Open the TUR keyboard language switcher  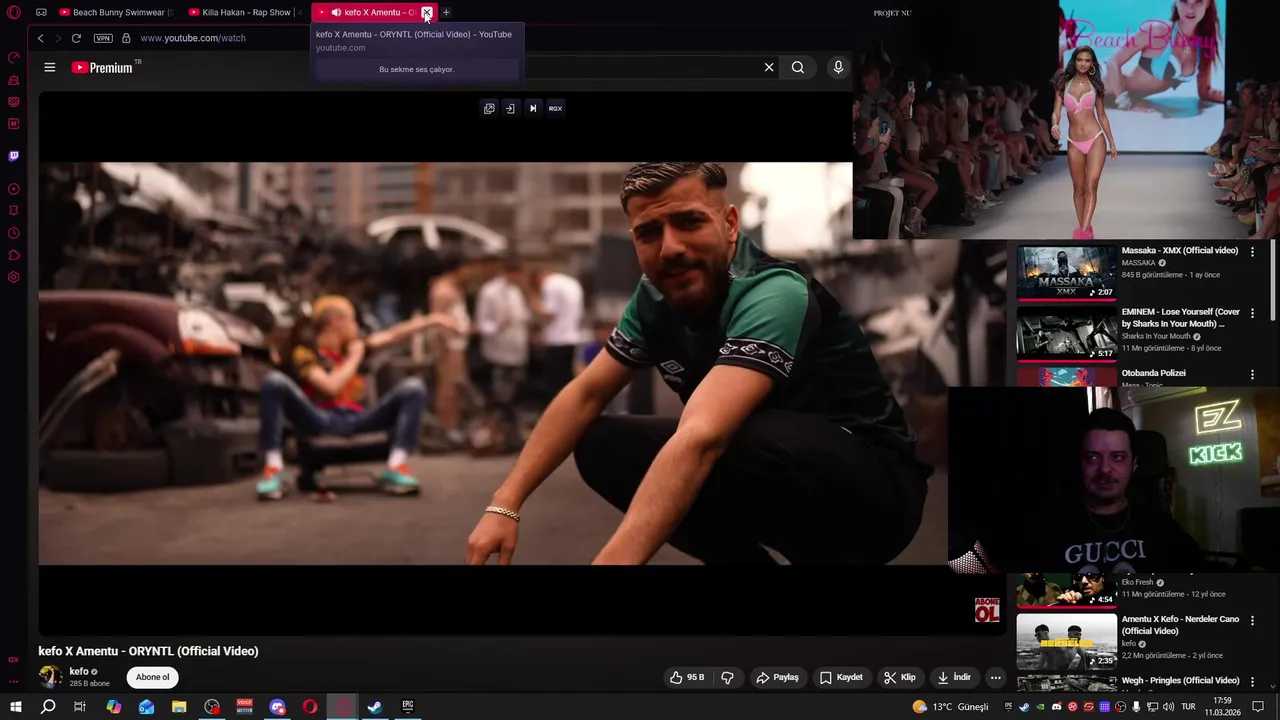(x=1189, y=707)
